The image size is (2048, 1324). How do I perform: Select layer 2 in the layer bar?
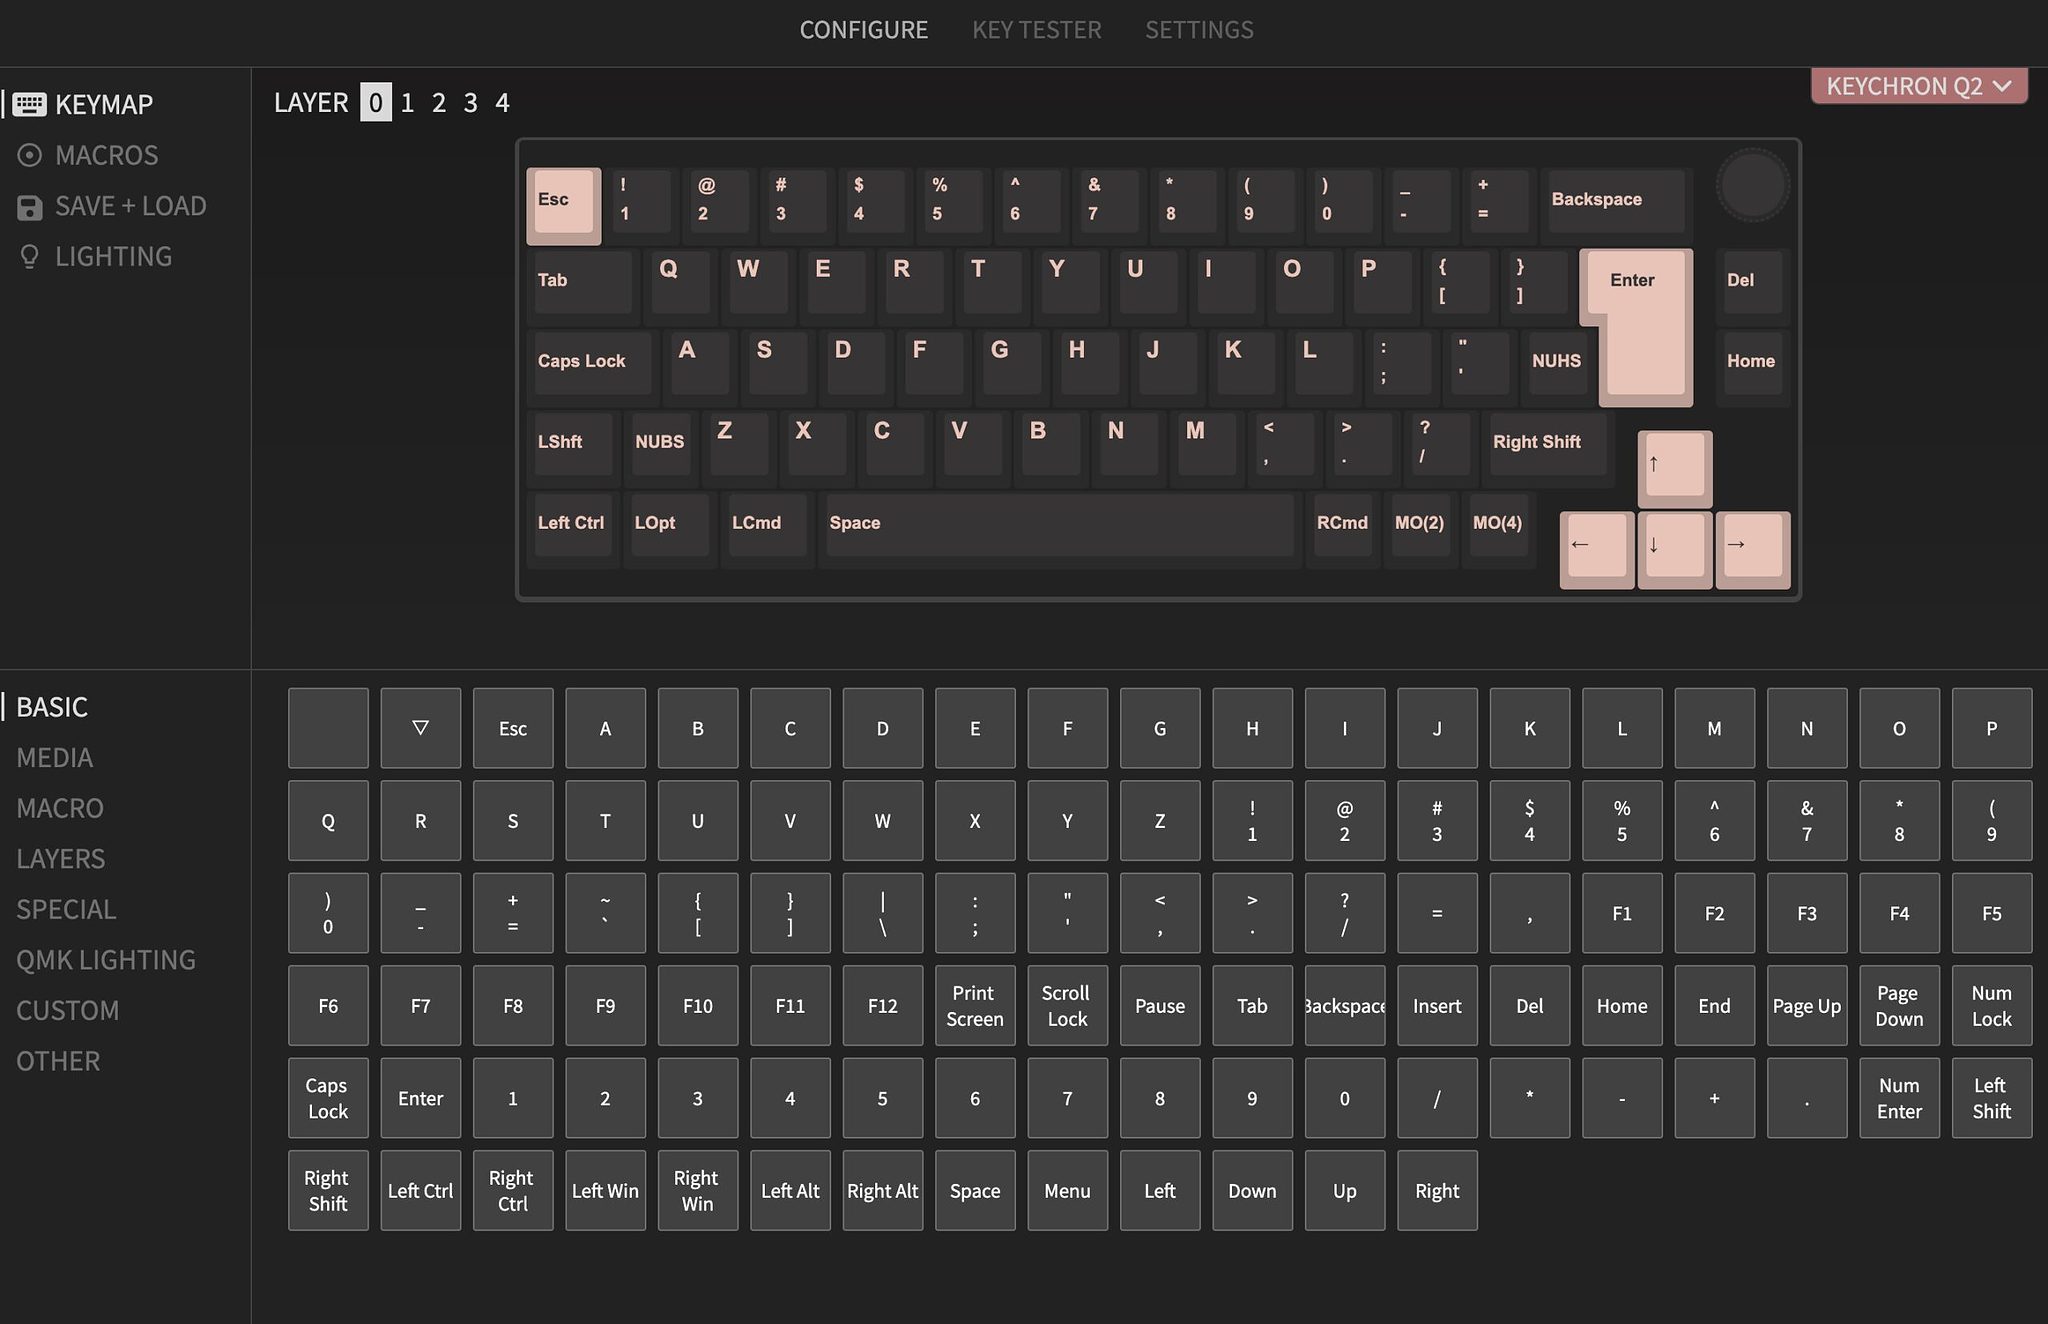click(x=439, y=102)
